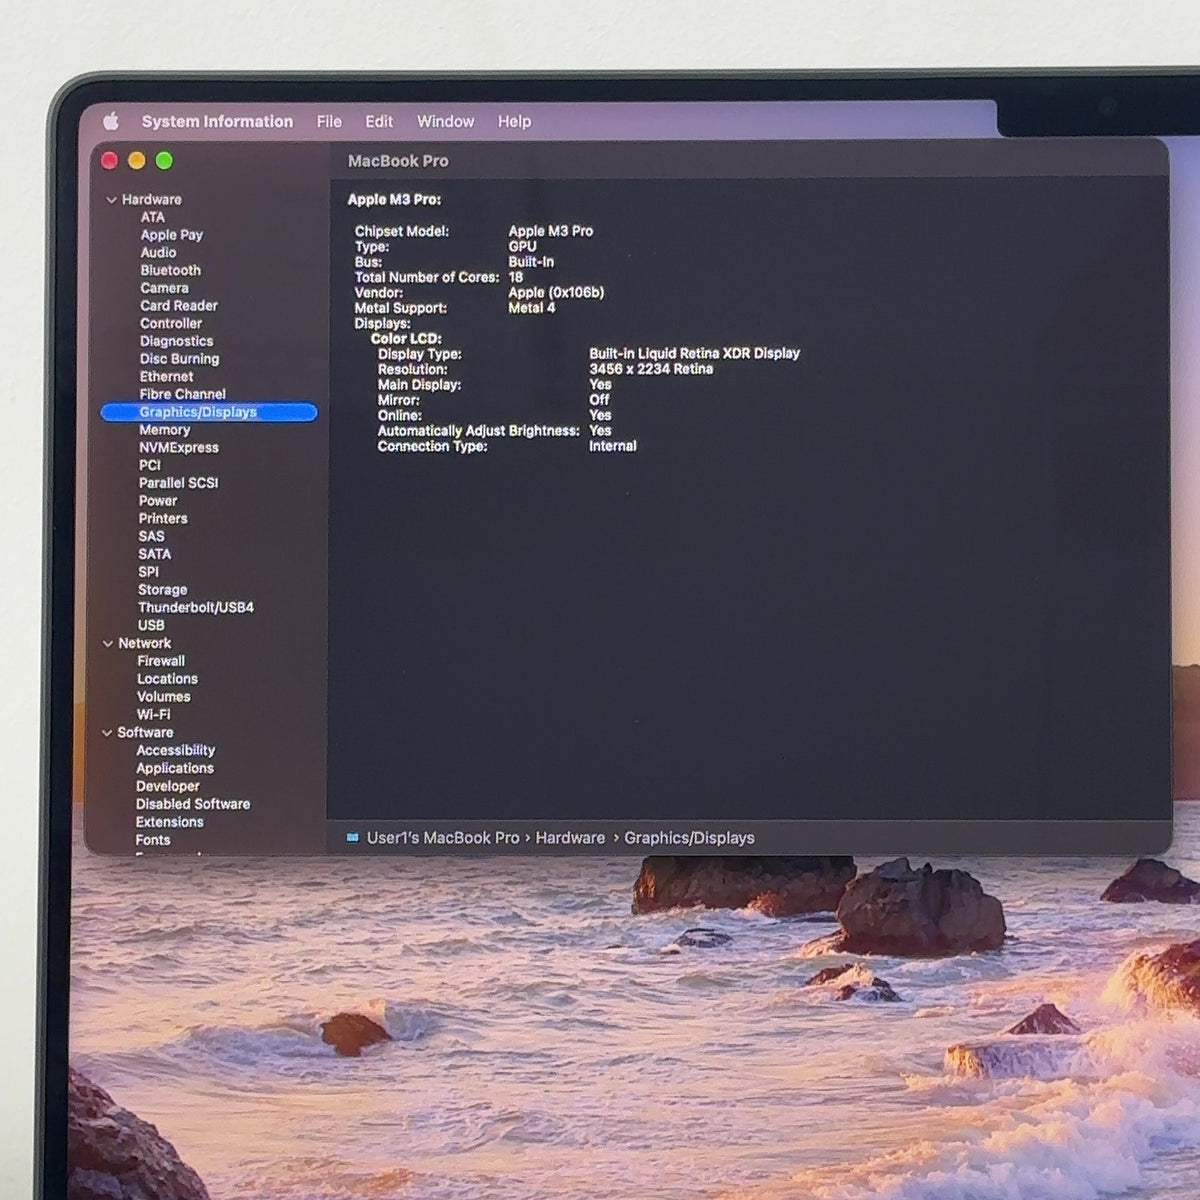Click the red close window button
This screenshot has width=1200, height=1200.
[x=110, y=161]
